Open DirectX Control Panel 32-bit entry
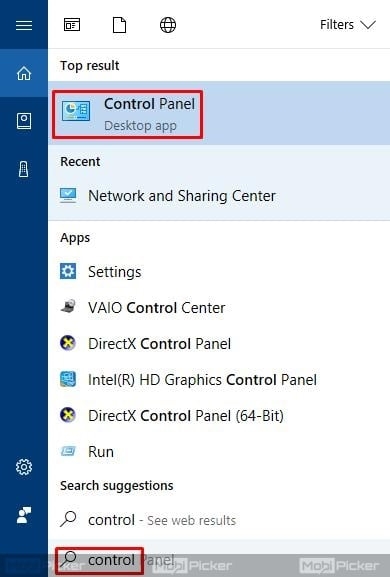 (x=219, y=343)
